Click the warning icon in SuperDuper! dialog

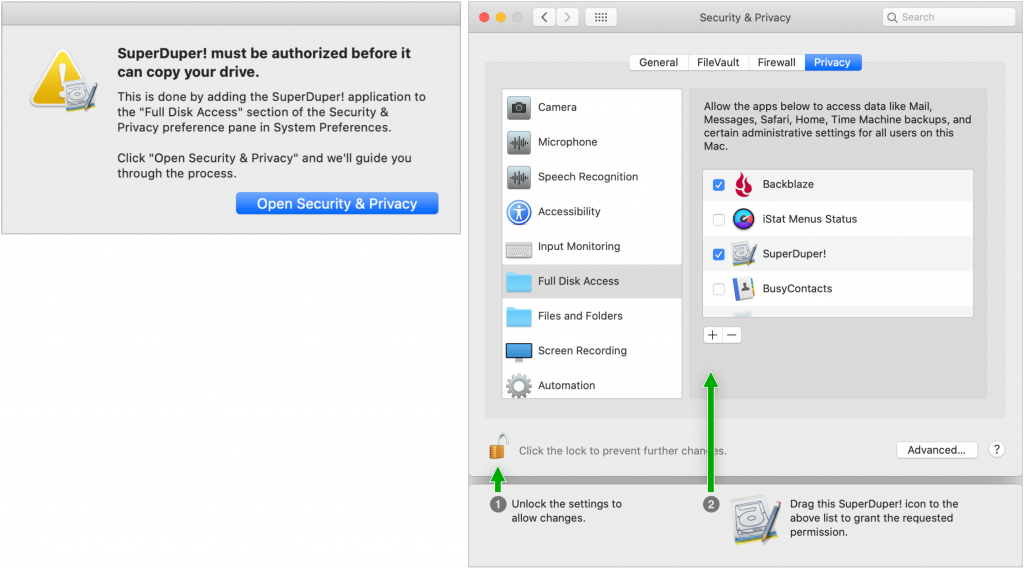(x=63, y=80)
